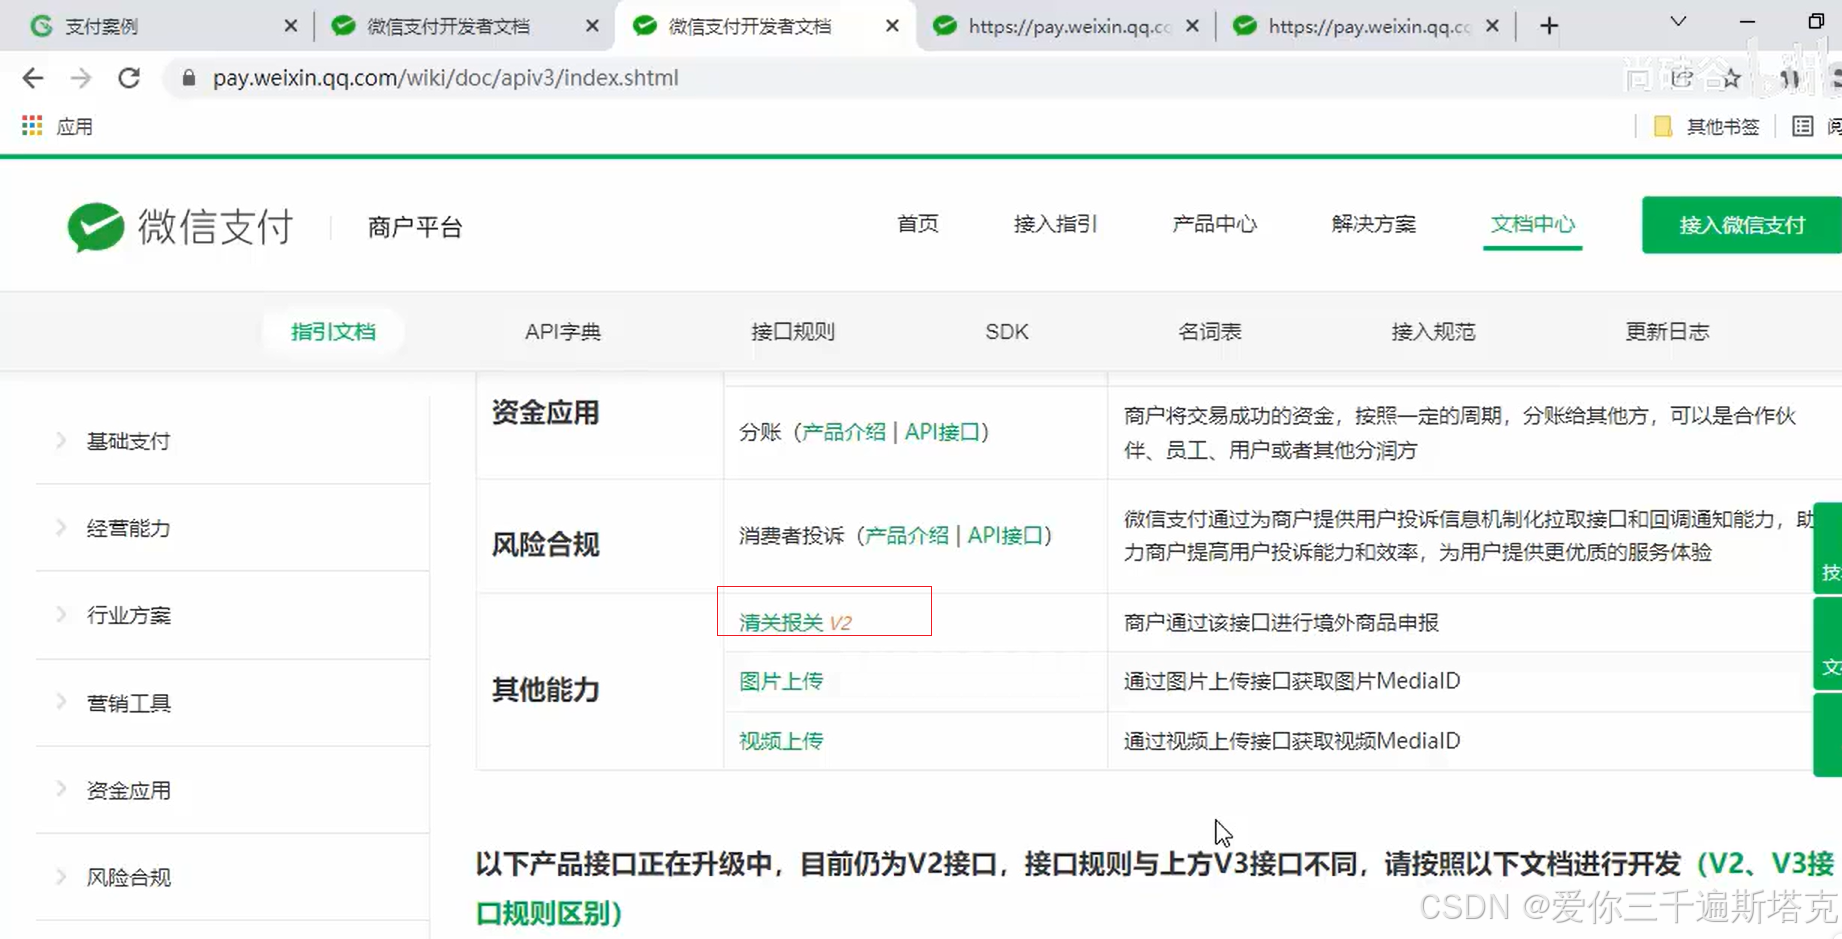1842x939 pixels.
Task: Expand the 基础支付 sidebar section
Action: point(128,440)
